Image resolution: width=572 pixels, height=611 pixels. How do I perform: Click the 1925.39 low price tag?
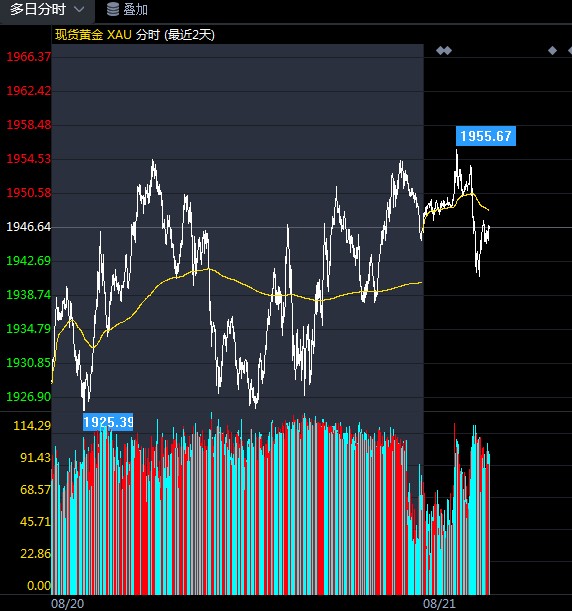(108, 422)
